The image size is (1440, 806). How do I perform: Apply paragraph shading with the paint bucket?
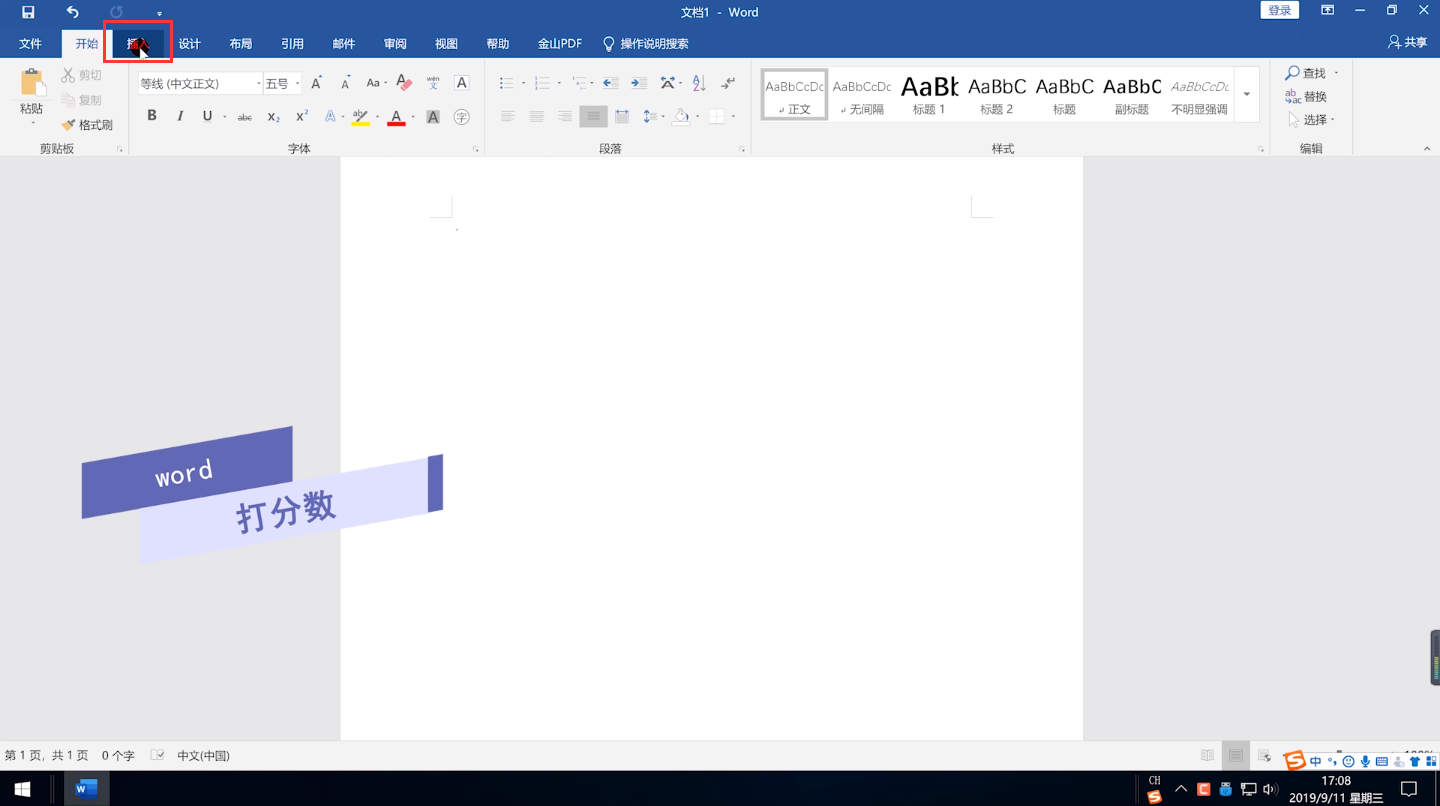click(x=681, y=117)
